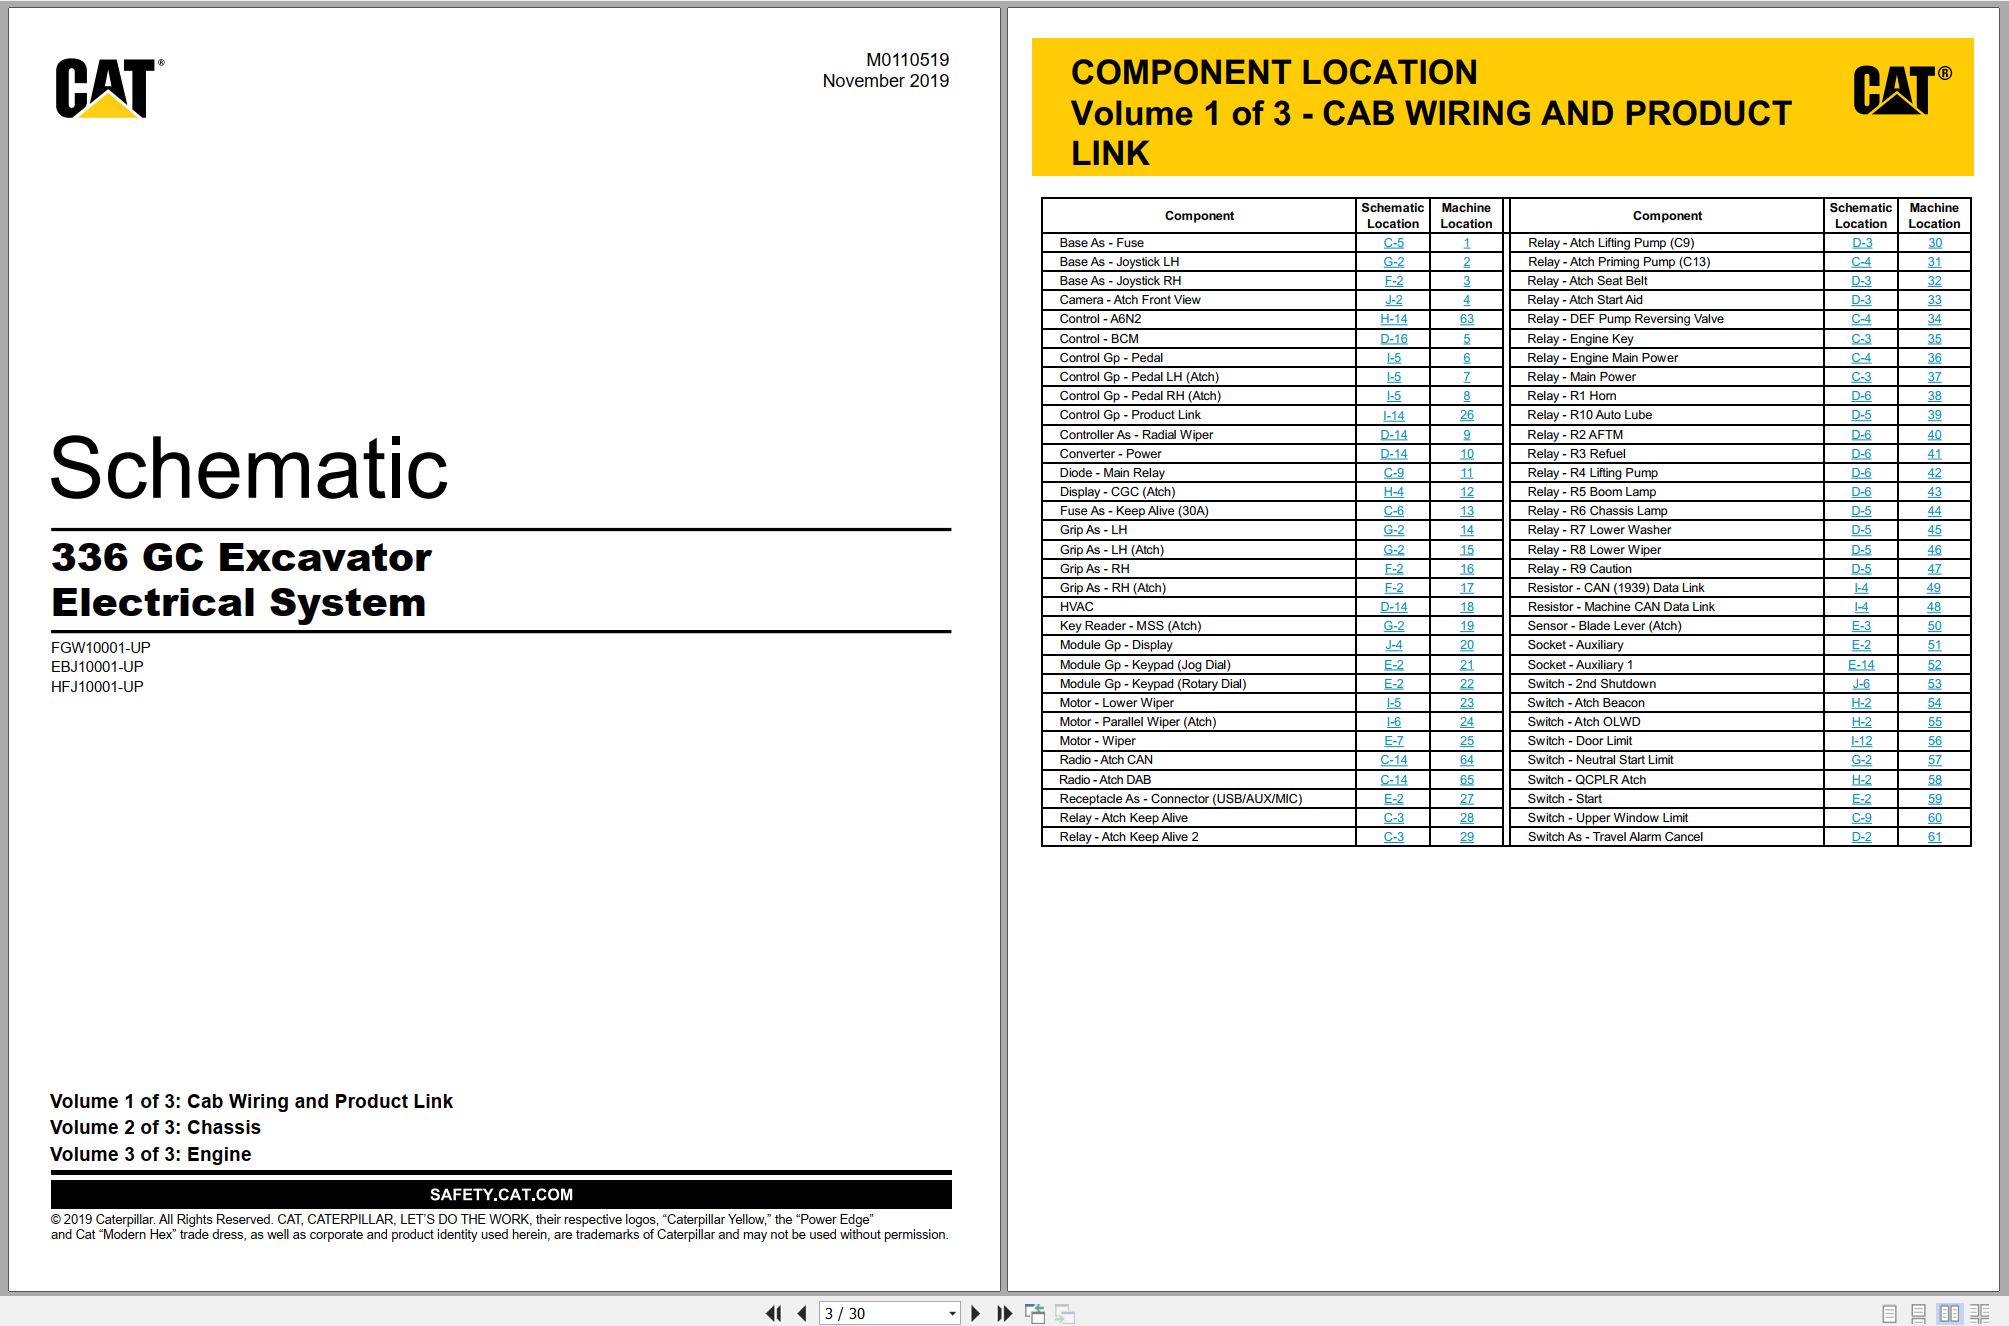Click D-2 link for Travel Alarm Cancel
The width and height of the screenshot is (2009, 1326).
1861,837
